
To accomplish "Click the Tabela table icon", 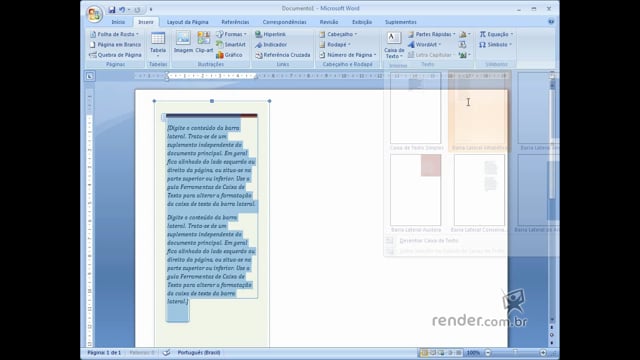I will [x=158, y=39].
